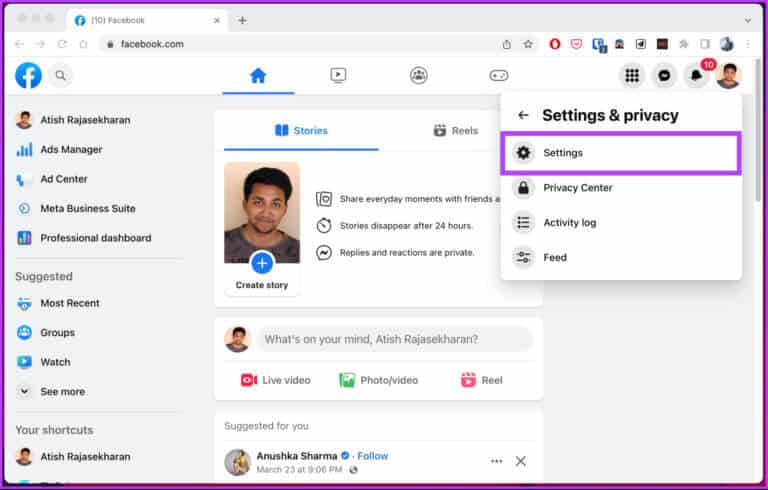Open Feed preferences entry
Screen dimensions: 768x490
[621, 257]
